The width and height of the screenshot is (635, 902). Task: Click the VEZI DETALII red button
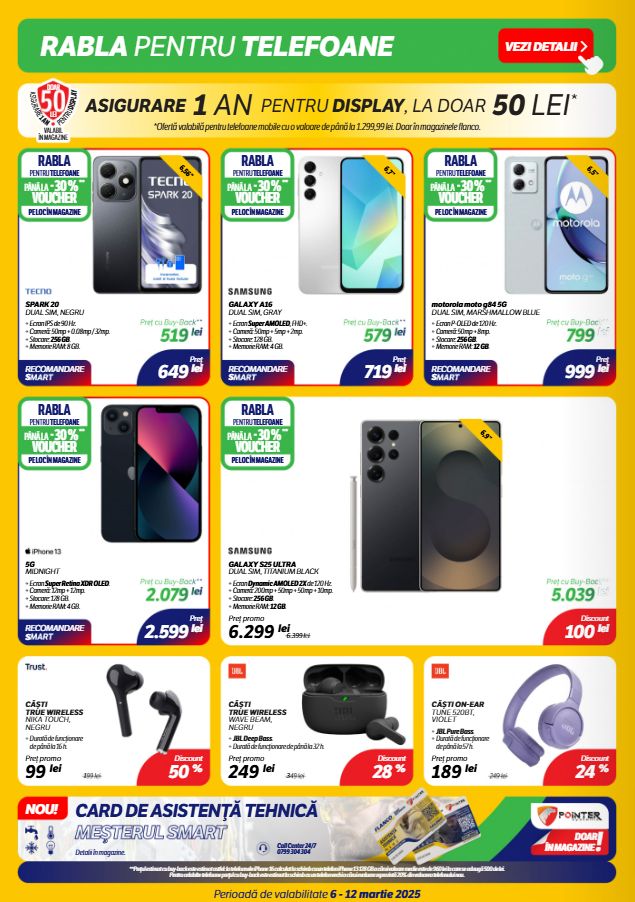(545, 46)
